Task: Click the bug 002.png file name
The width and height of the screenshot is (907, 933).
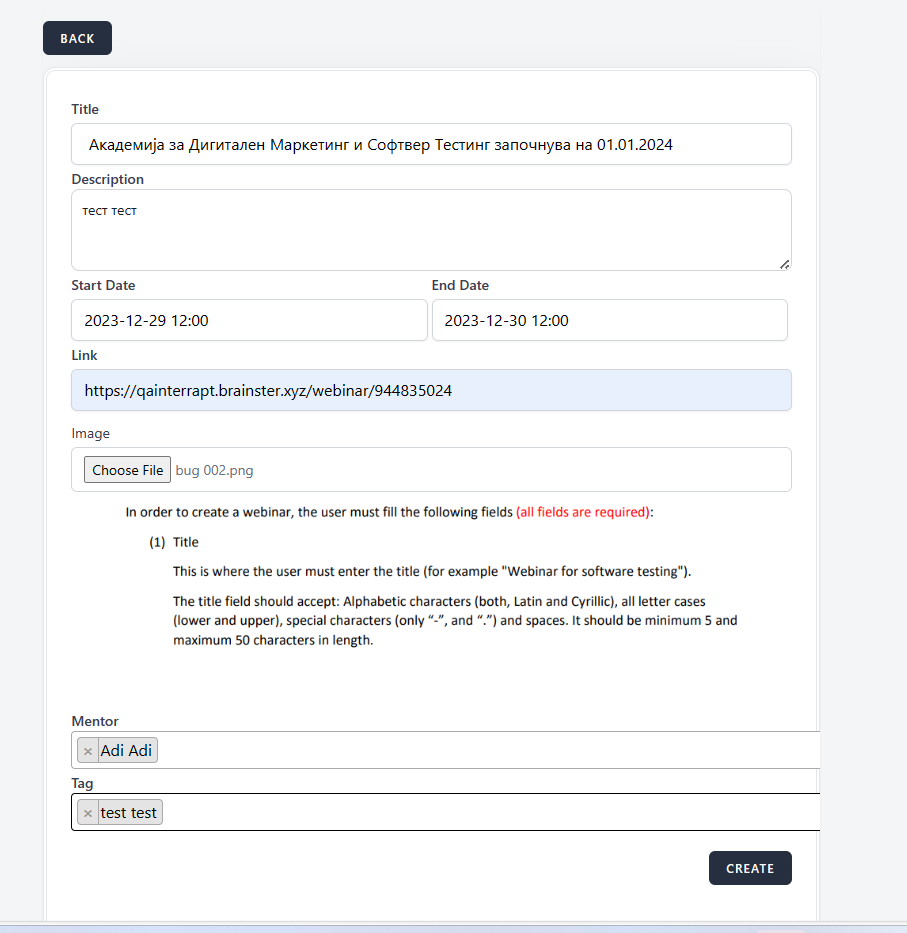Action: (x=208, y=470)
